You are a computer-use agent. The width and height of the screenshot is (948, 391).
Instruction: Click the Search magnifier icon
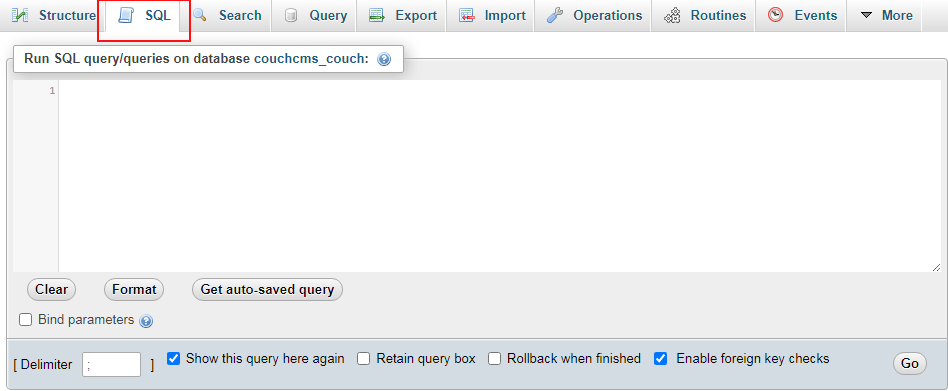click(200, 15)
